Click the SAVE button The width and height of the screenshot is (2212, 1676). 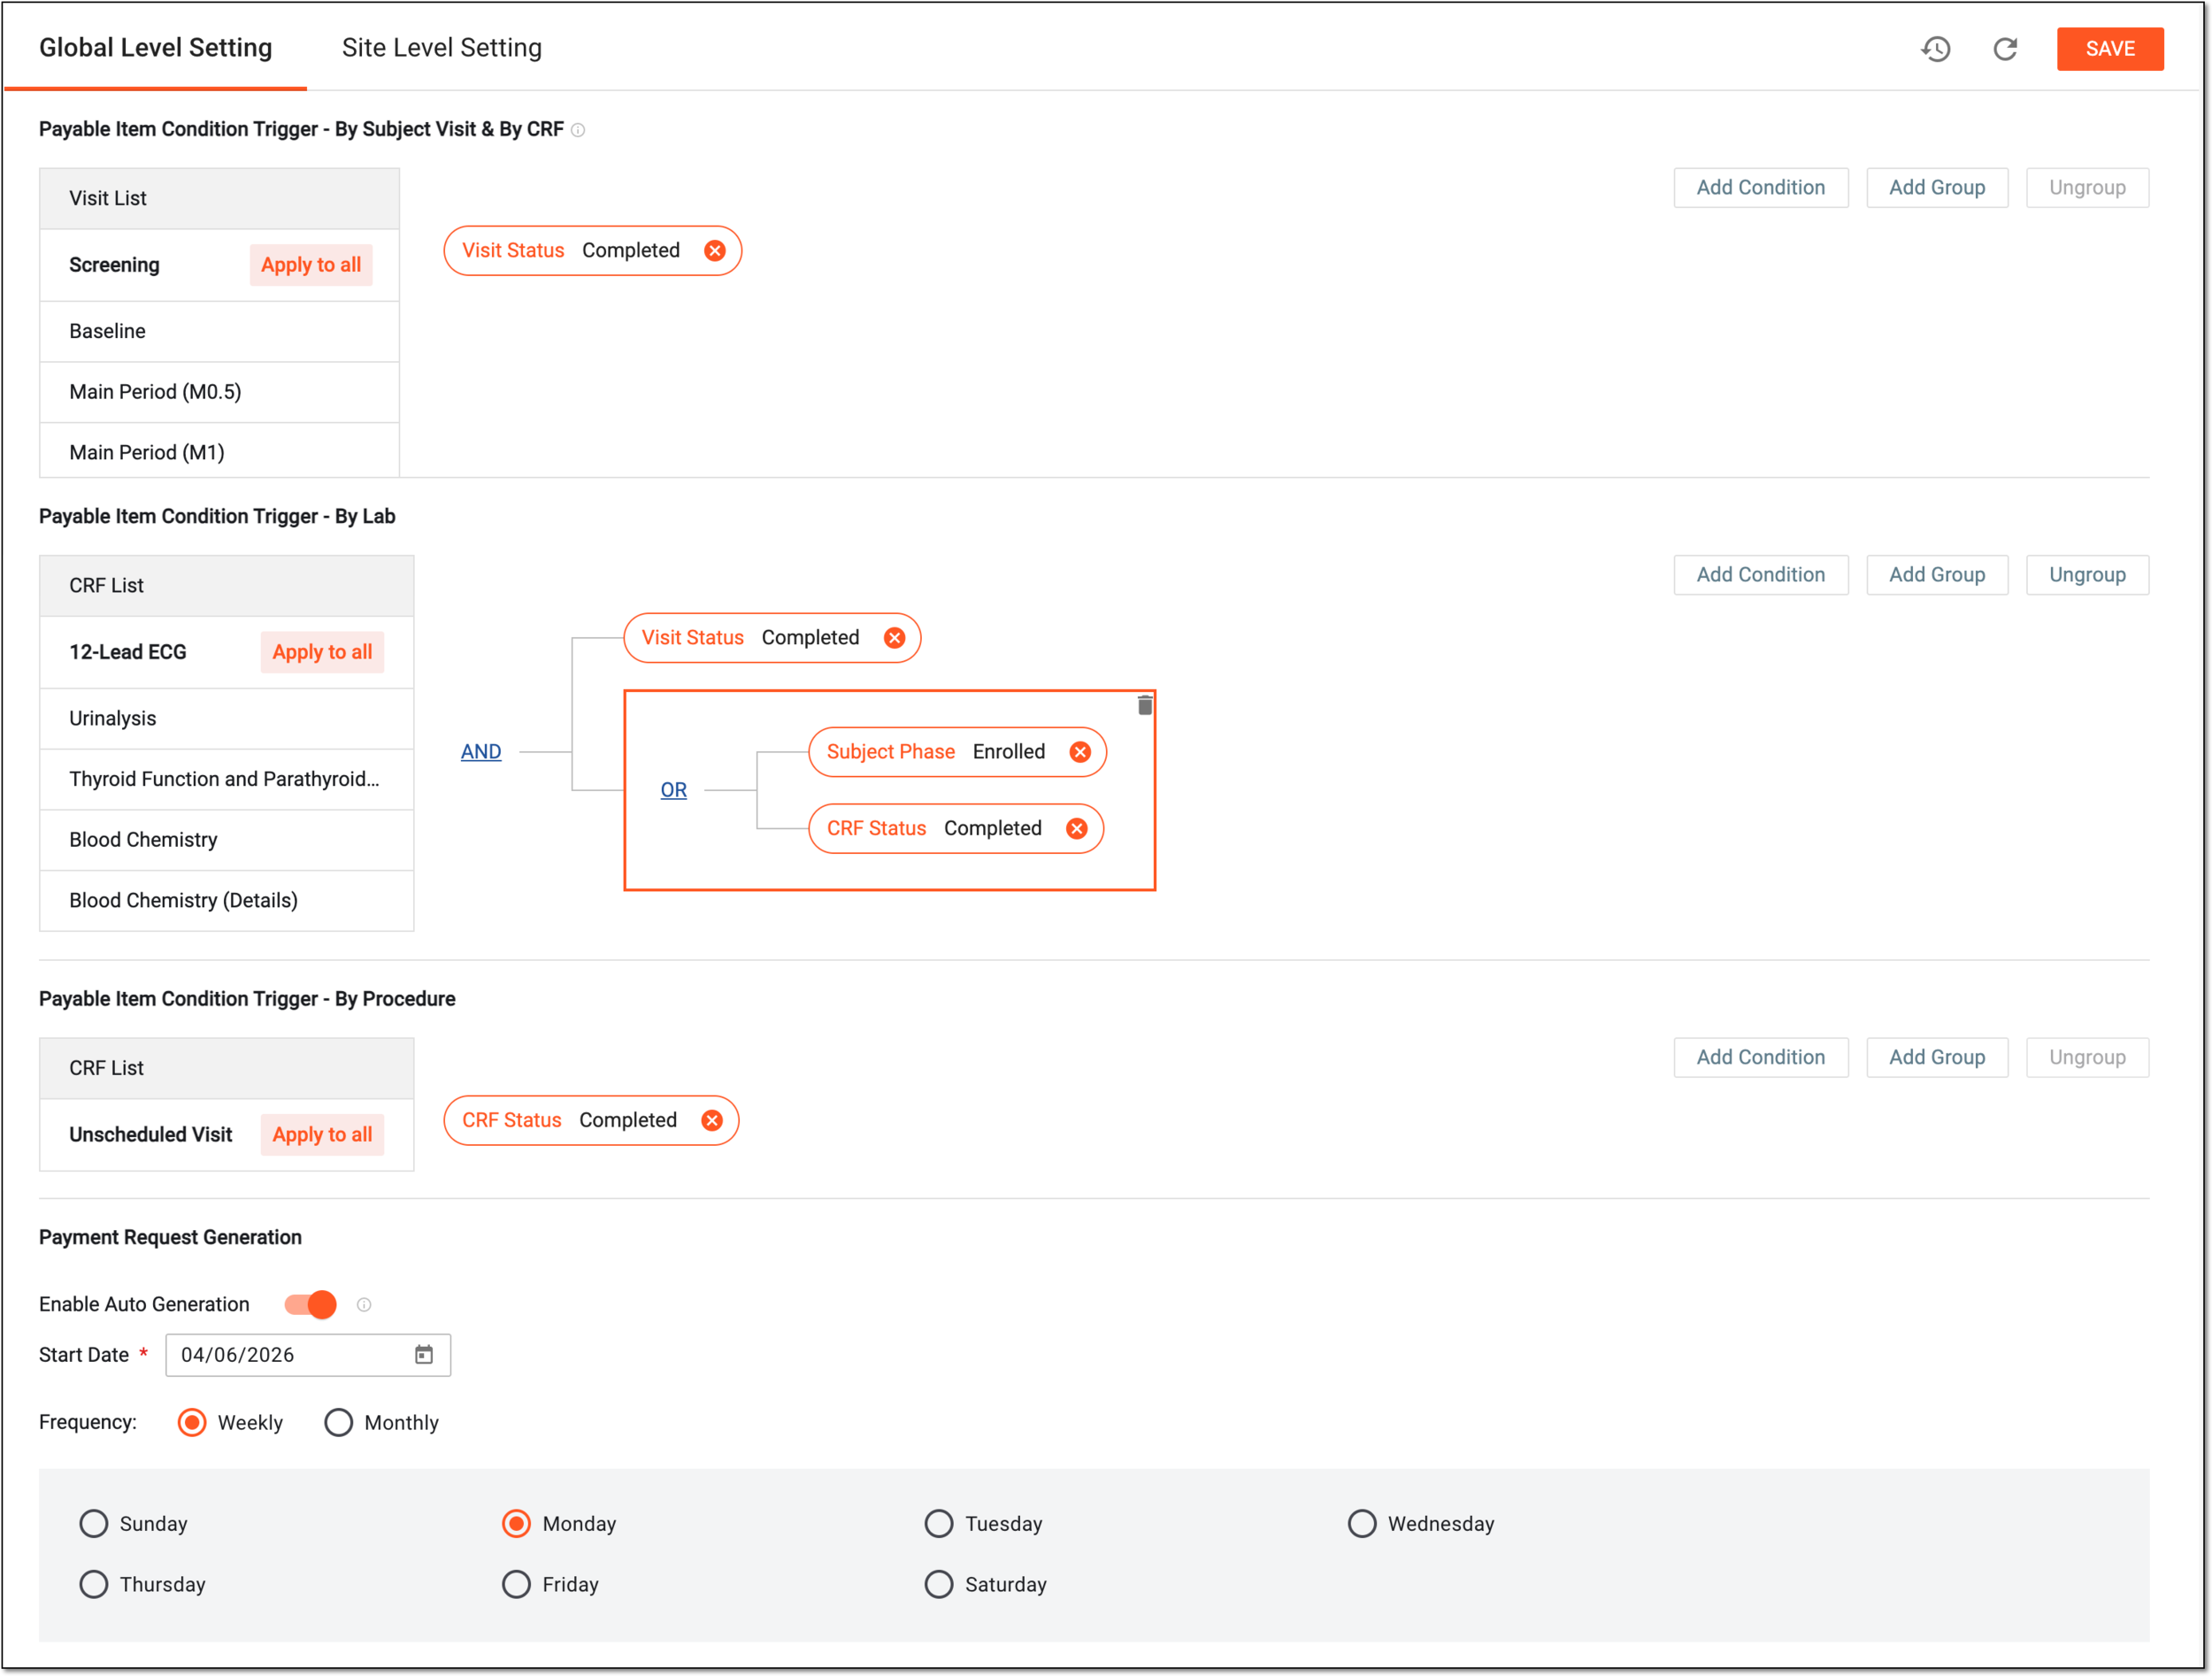click(x=2110, y=49)
